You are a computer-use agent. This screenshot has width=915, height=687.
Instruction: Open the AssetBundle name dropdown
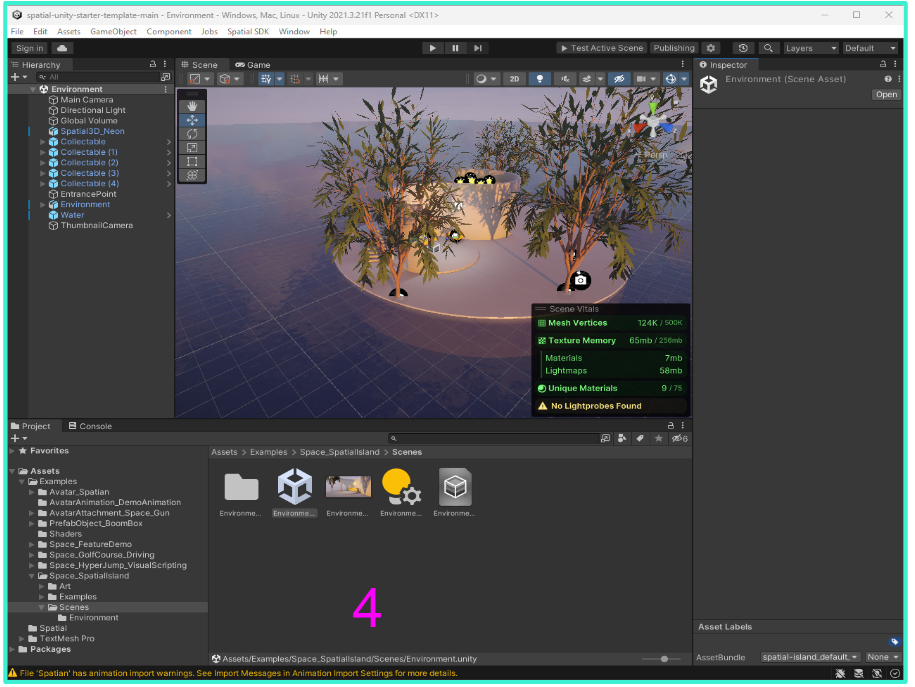click(x=810, y=657)
